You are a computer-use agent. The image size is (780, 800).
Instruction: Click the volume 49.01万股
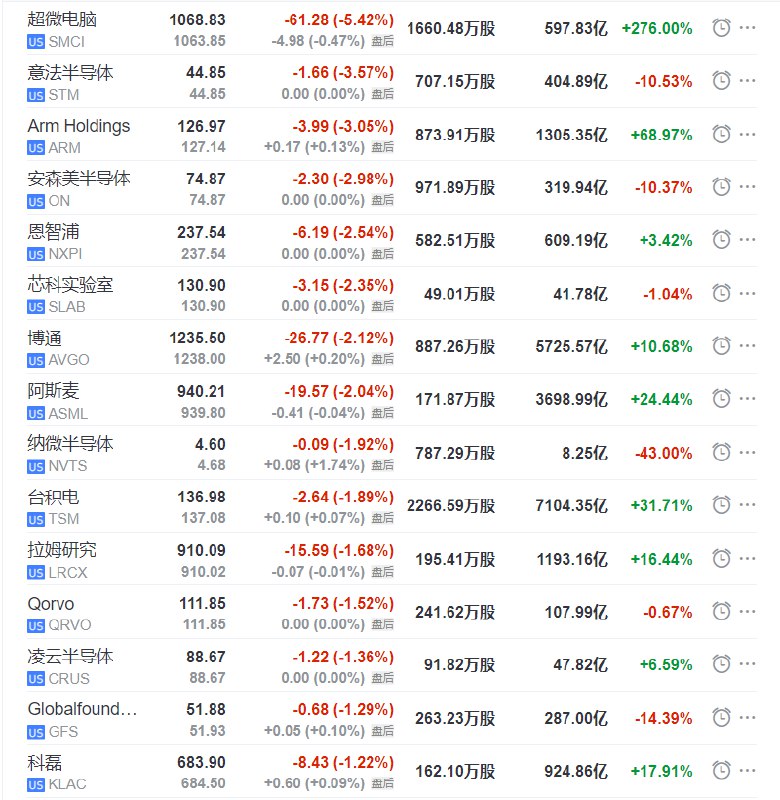pyautogui.click(x=460, y=294)
